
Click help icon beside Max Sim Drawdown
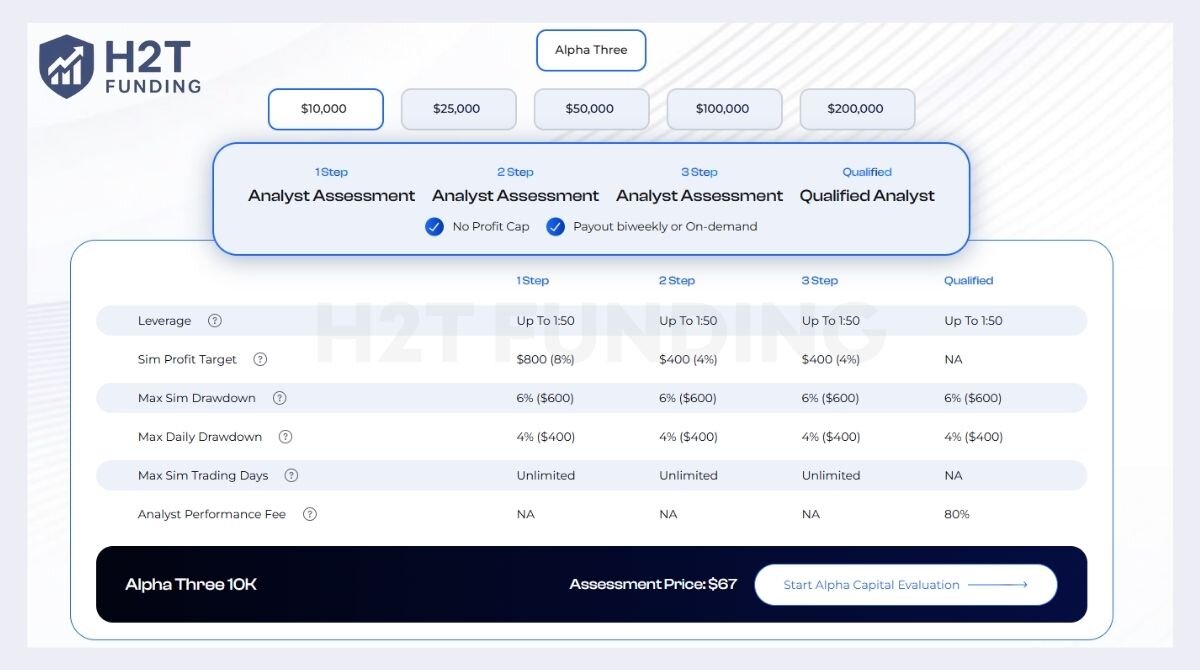pyautogui.click(x=279, y=398)
